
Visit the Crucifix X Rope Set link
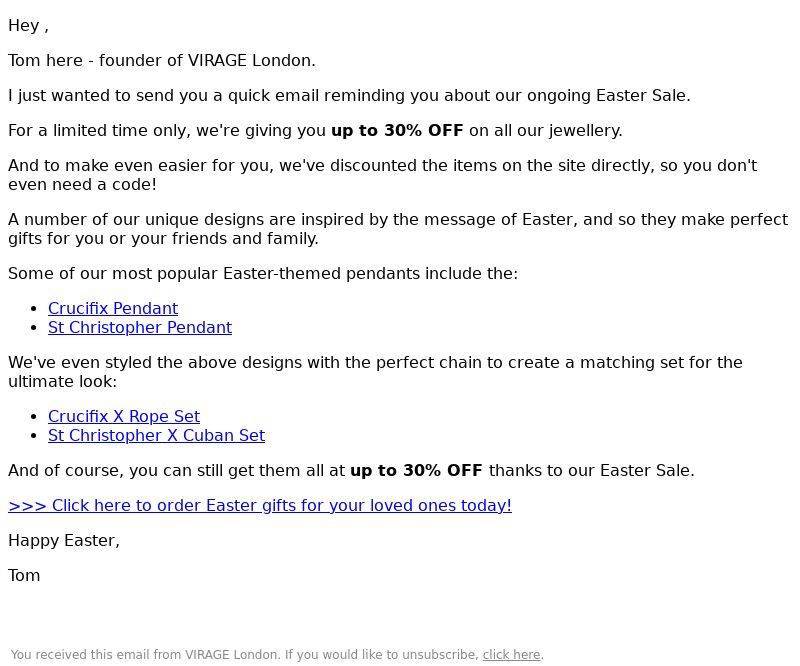point(124,416)
